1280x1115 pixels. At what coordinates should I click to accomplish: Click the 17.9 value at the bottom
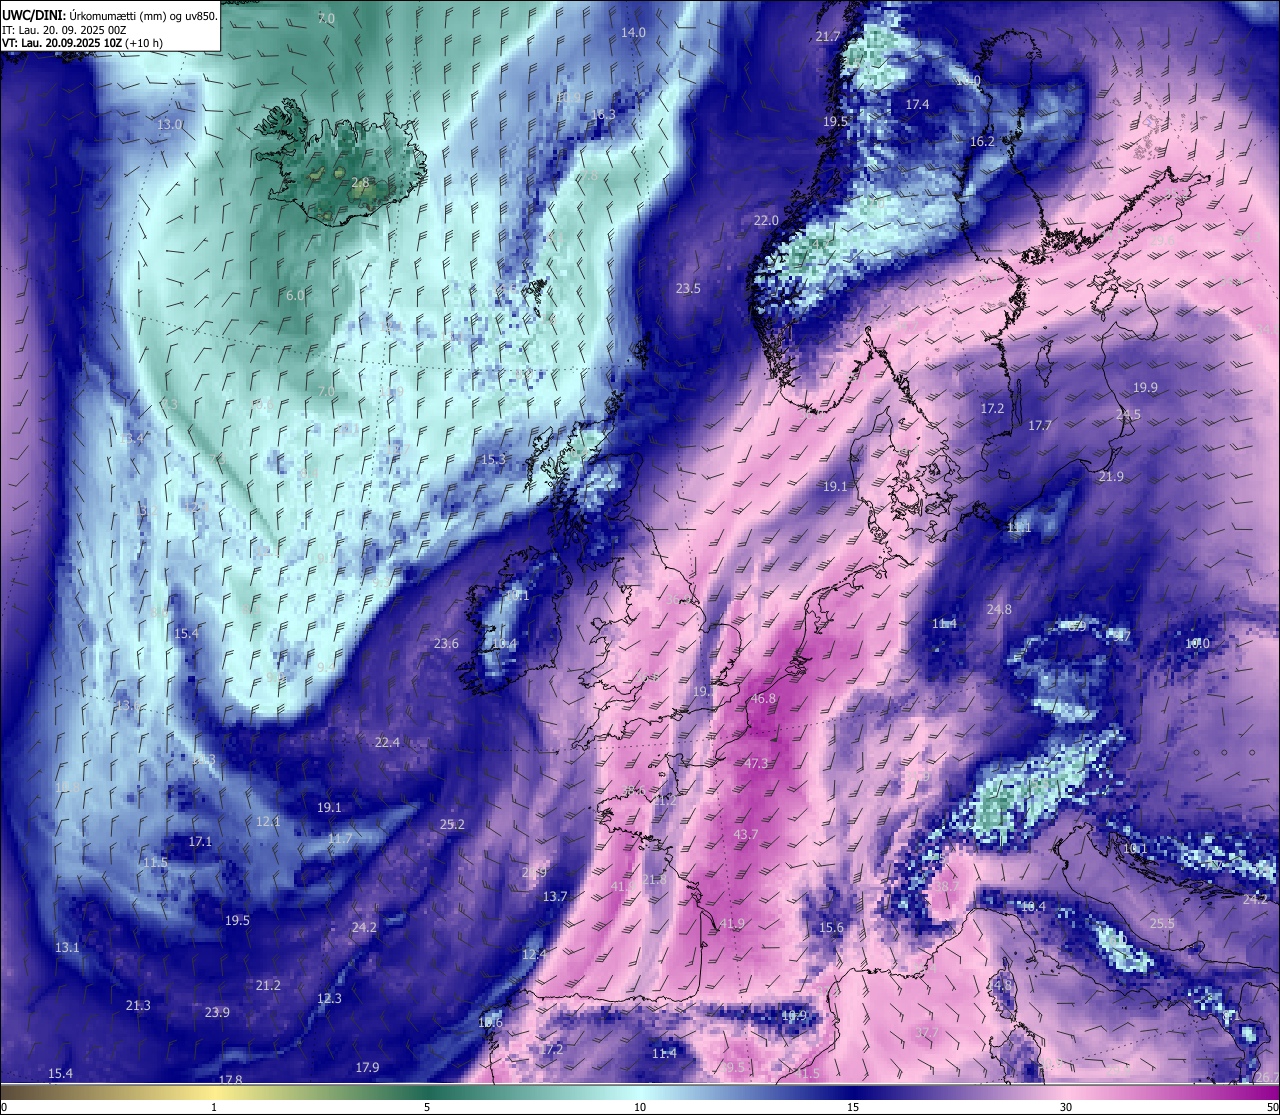click(x=367, y=1067)
